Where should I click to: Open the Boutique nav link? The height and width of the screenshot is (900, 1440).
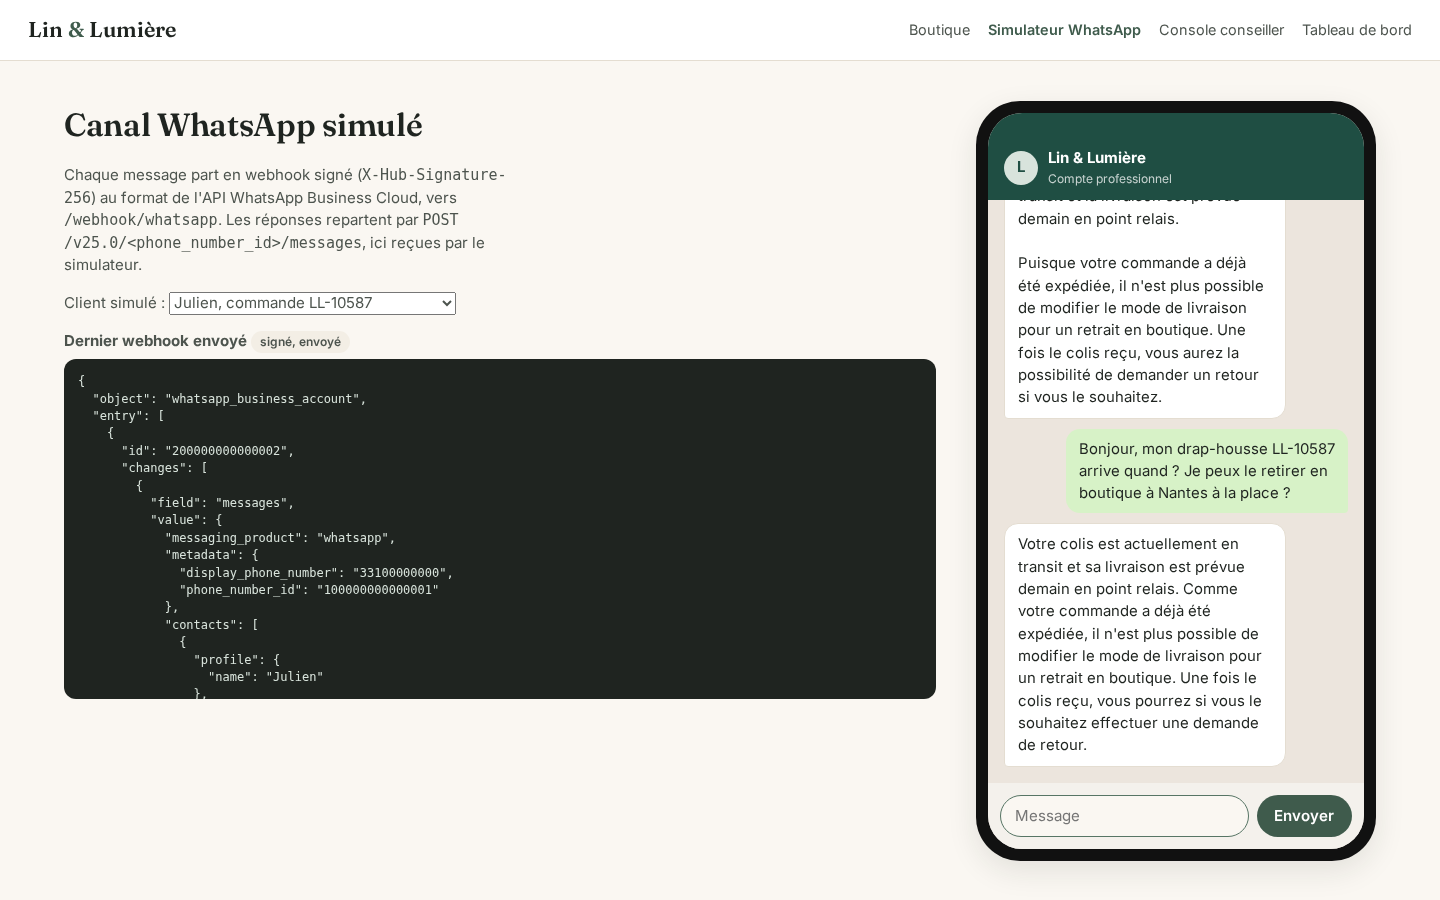pyautogui.click(x=939, y=30)
